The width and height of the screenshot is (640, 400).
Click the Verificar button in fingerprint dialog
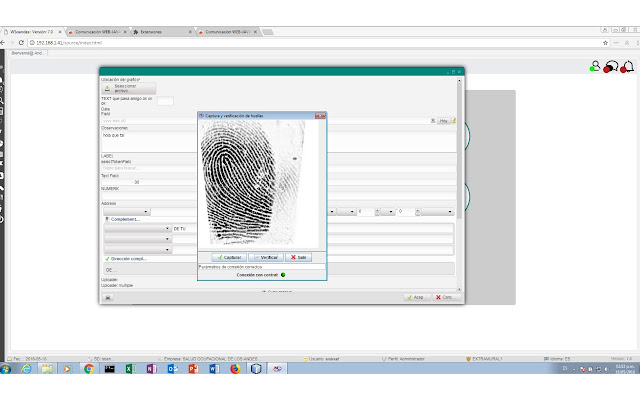[266, 257]
